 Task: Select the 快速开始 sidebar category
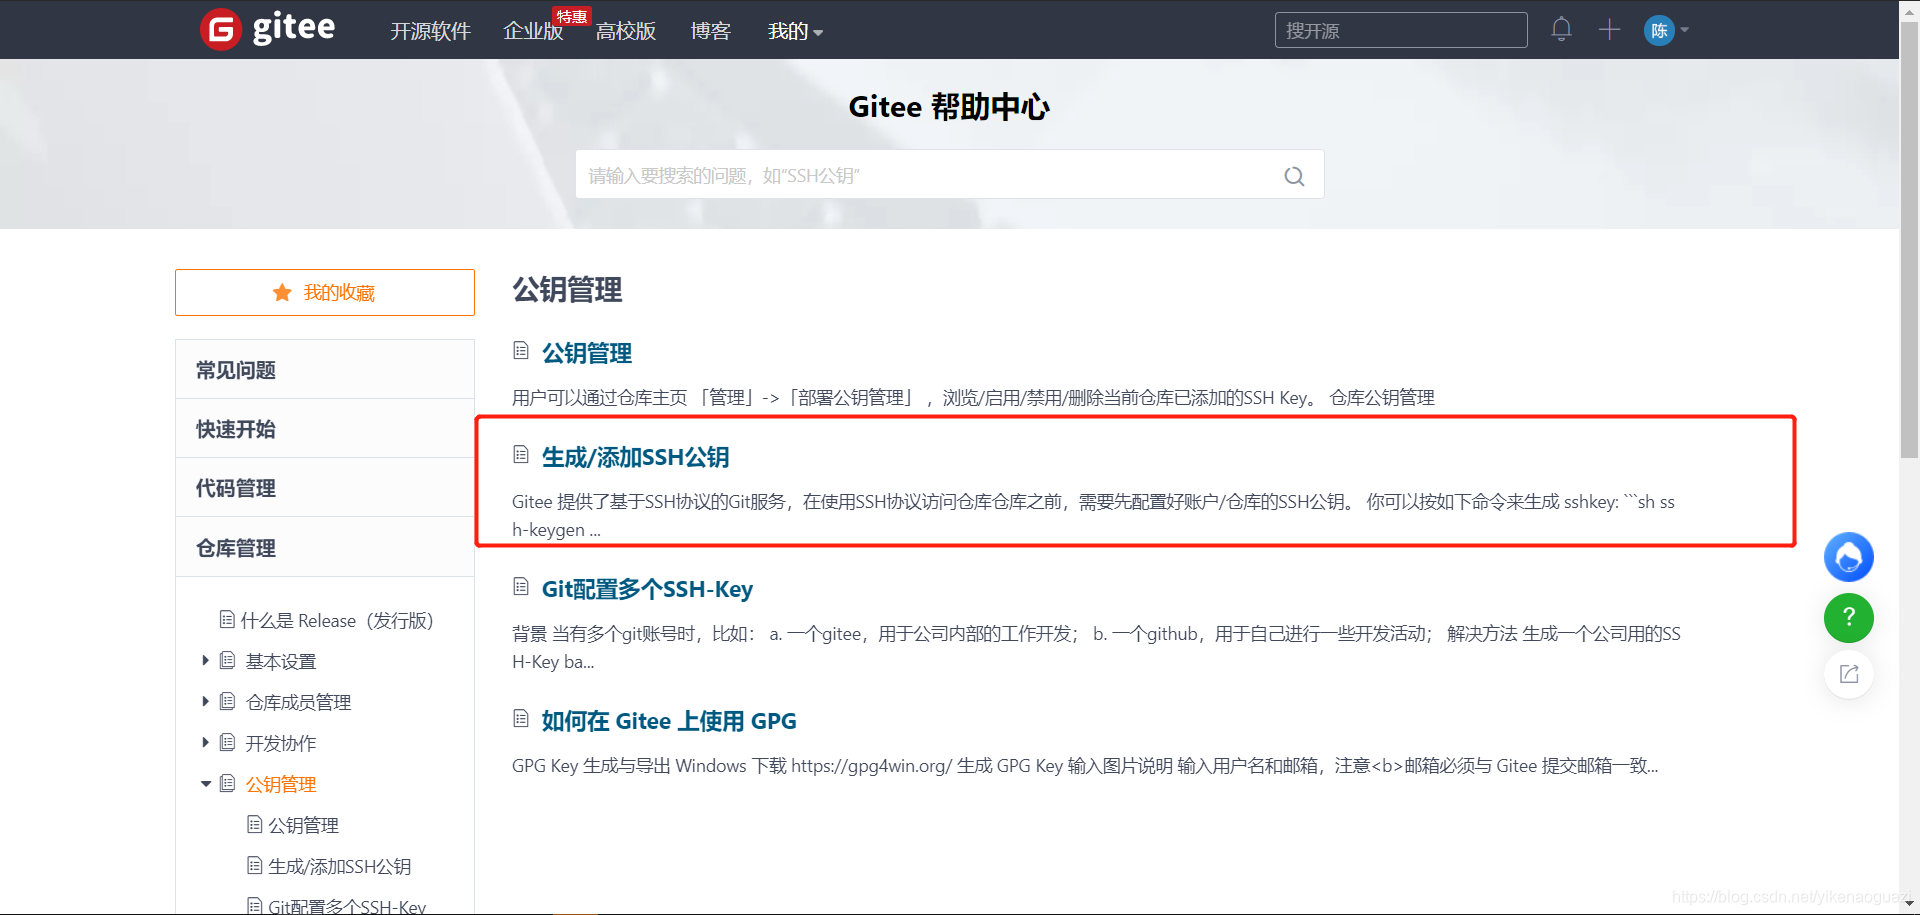[325, 429]
